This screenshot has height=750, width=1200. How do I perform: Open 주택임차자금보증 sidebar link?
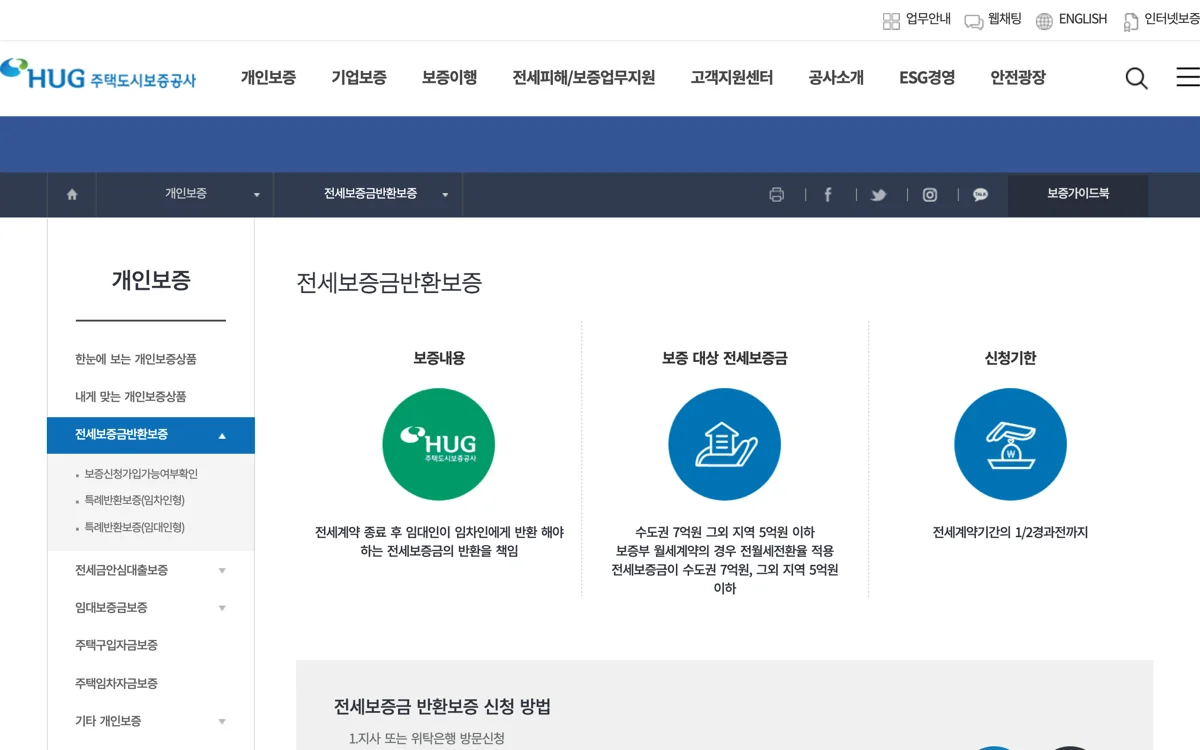[x=116, y=684]
